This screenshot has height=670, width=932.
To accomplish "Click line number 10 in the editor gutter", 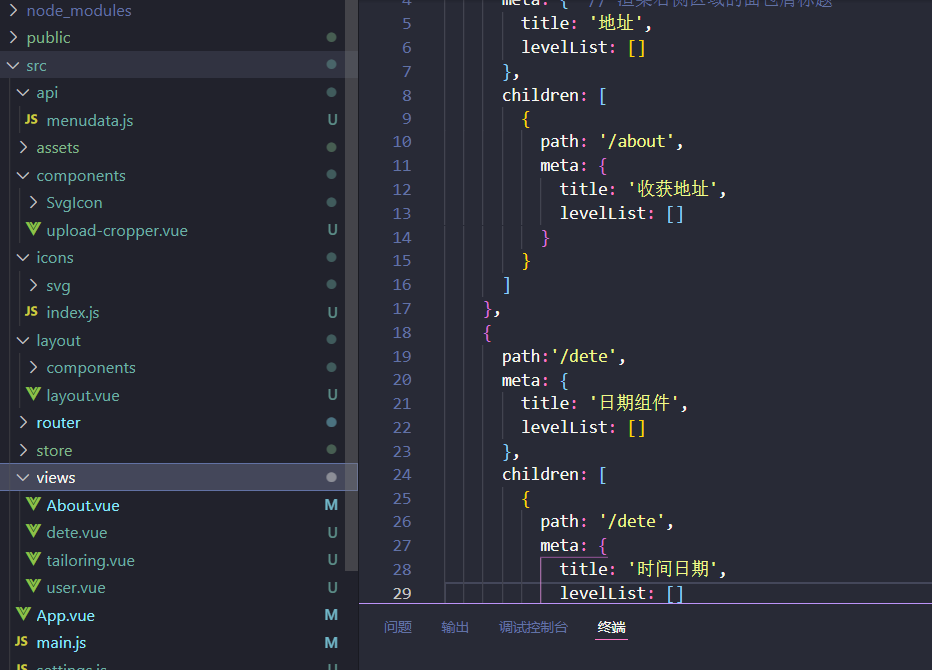I will point(402,141).
